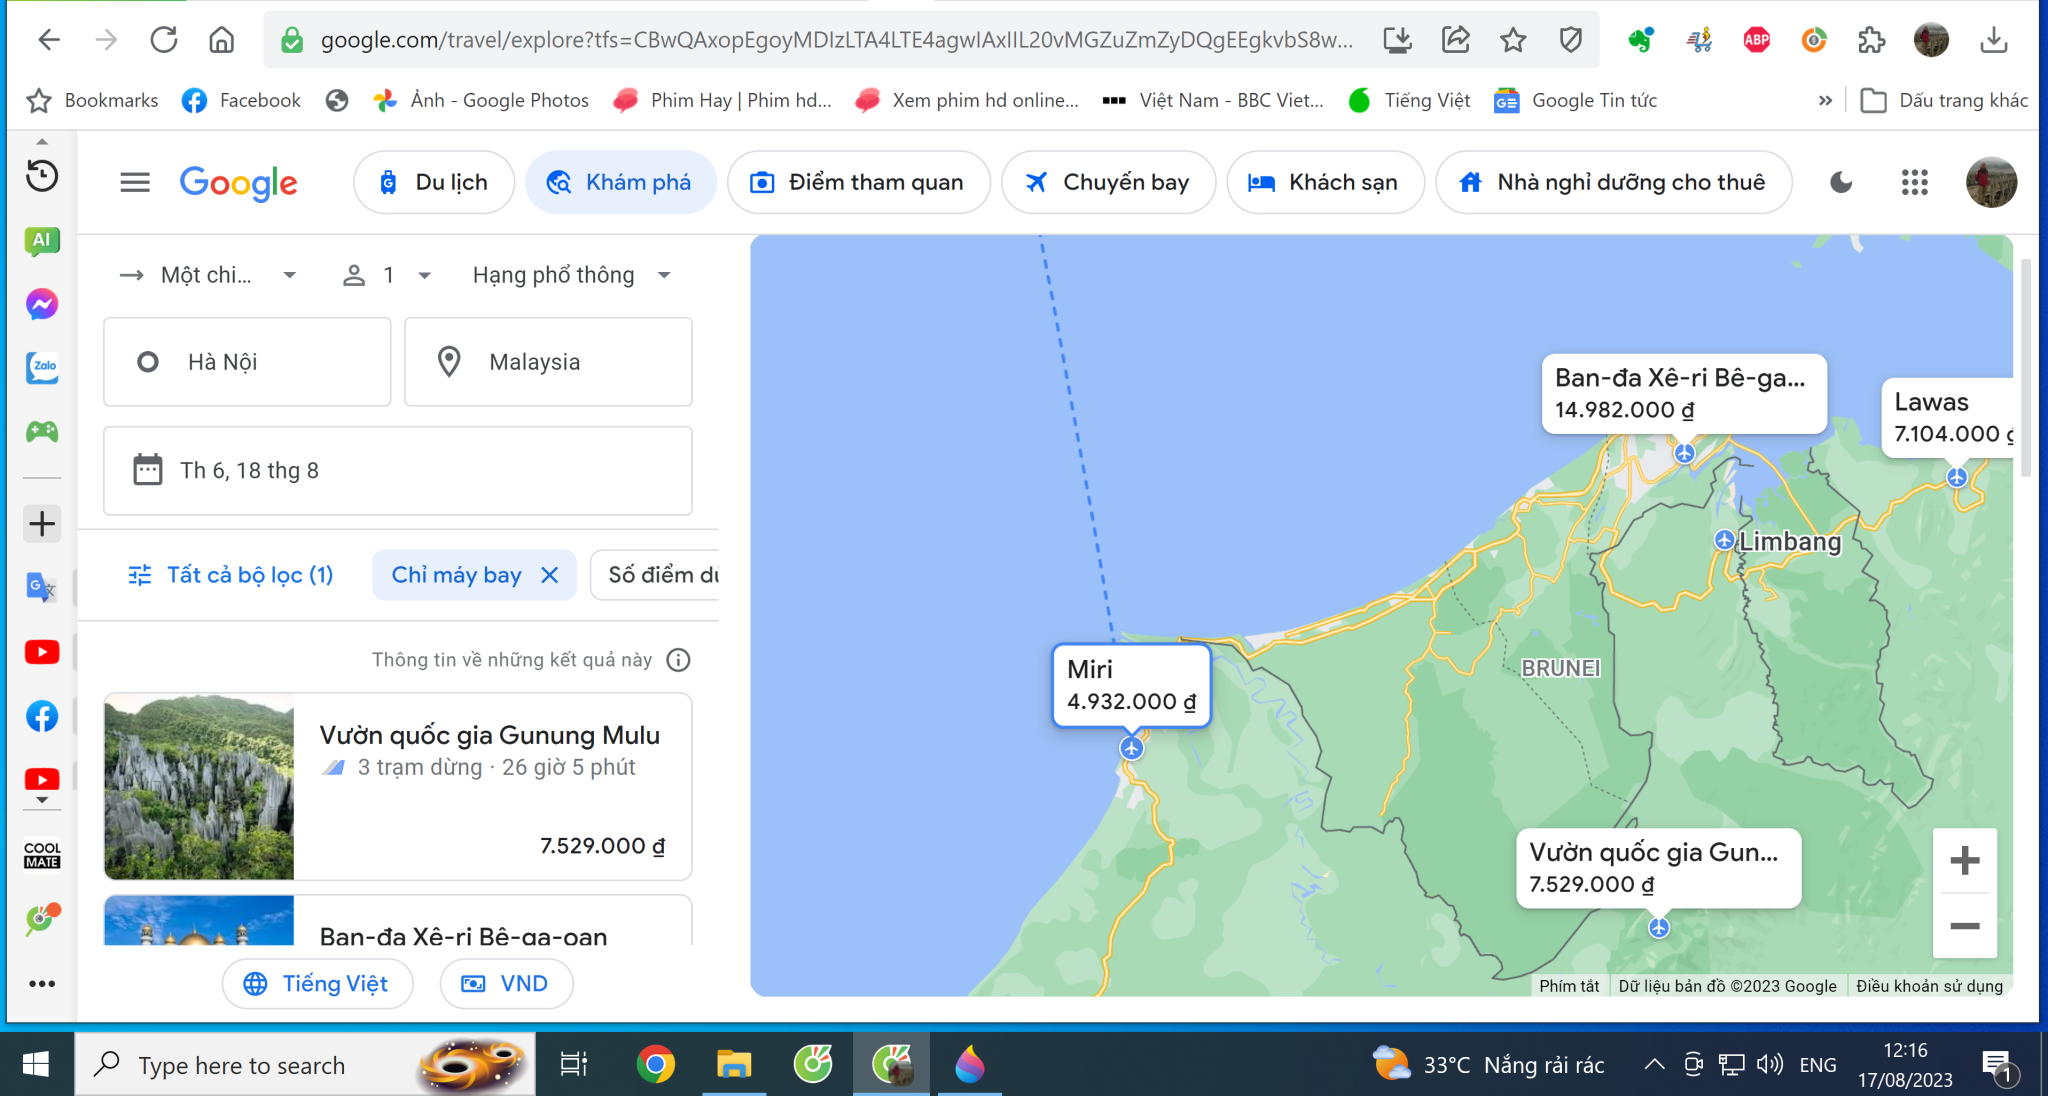Switch to Điểm tham quan tab
Image resolution: width=2048 pixels, height=1096 pixels.
pyautogui.click(x=858, y=182)
